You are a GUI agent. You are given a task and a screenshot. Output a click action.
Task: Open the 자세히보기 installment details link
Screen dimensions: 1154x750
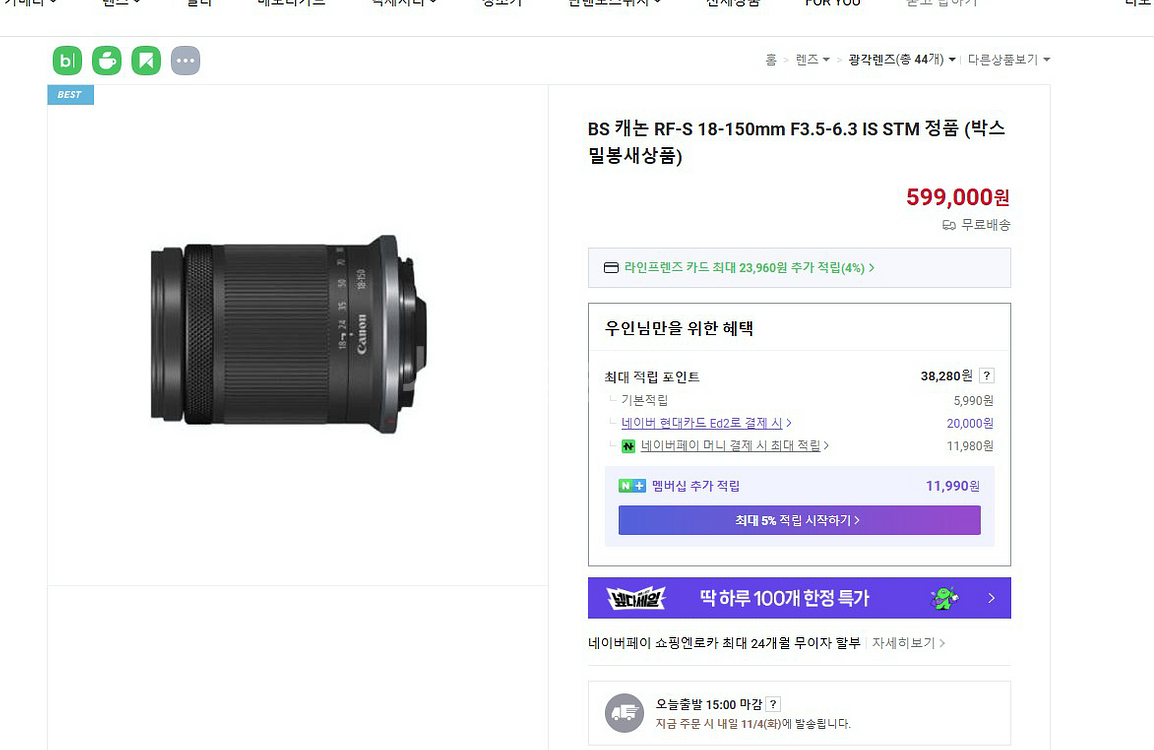pos(901,643)
